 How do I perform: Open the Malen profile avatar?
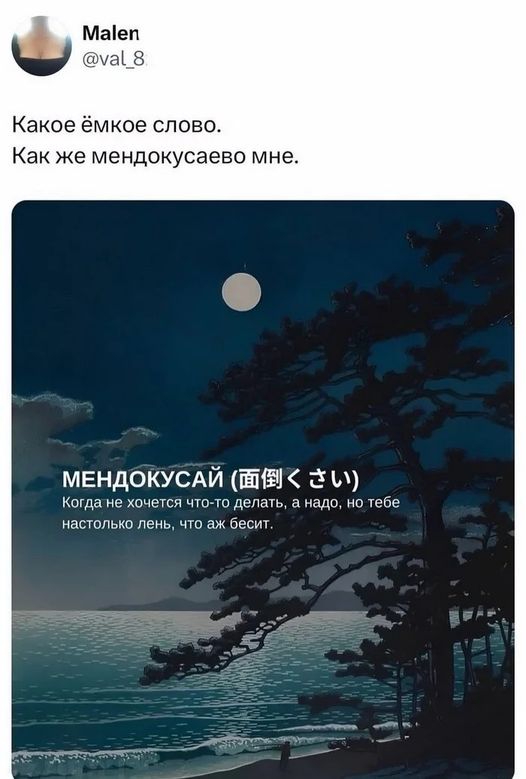tap(42, 46)
